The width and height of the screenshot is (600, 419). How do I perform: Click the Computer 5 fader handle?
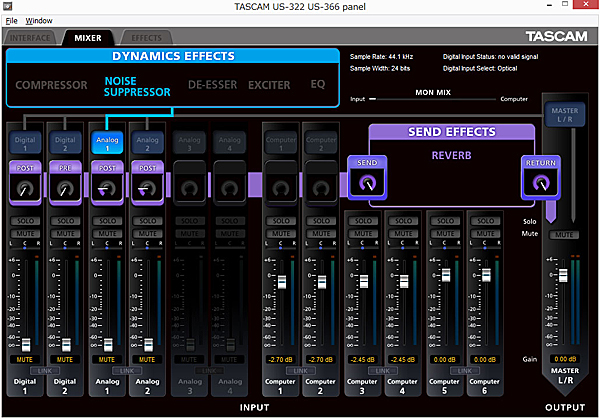coord(446,274)
